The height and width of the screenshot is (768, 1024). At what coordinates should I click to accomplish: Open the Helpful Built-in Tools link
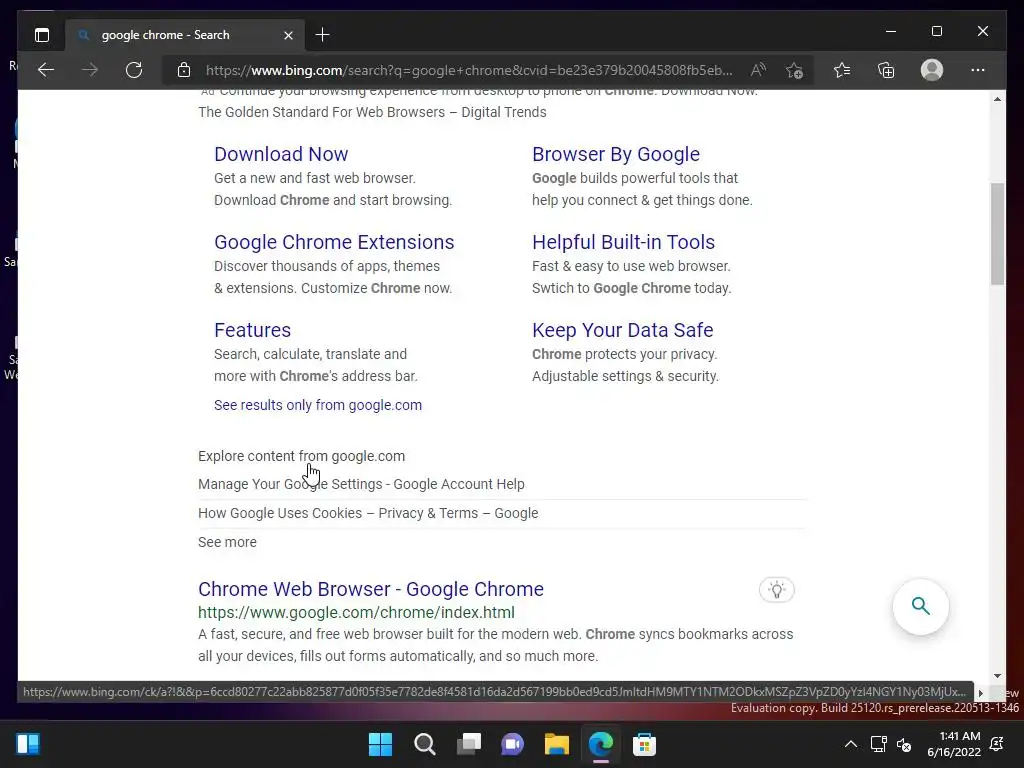[x=623, y=242]
